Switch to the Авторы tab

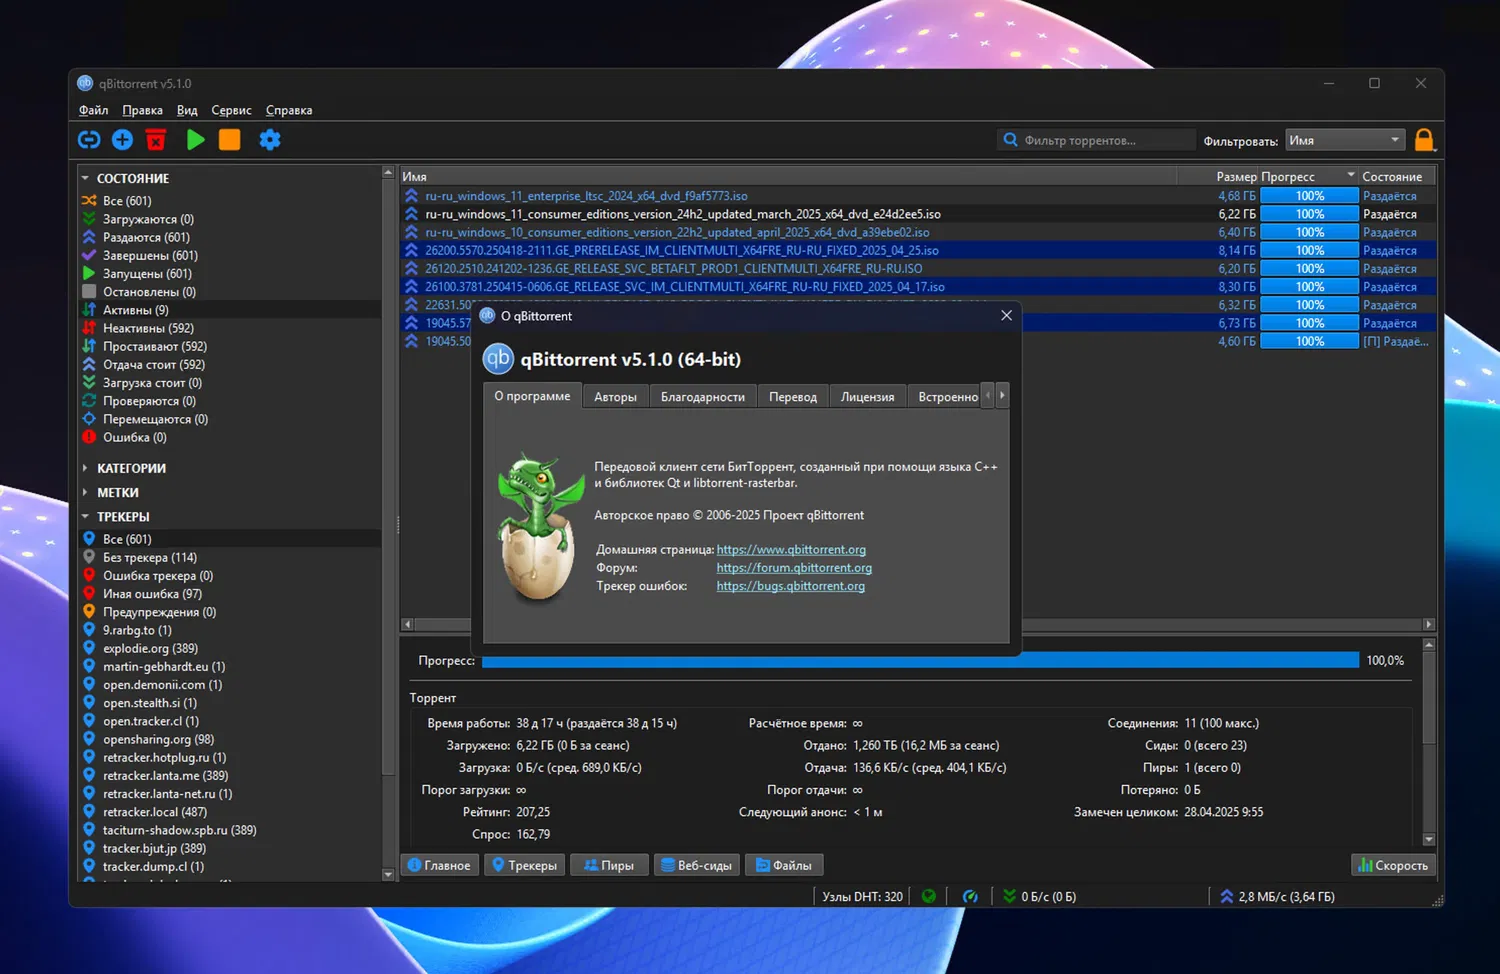coord(615,397)
